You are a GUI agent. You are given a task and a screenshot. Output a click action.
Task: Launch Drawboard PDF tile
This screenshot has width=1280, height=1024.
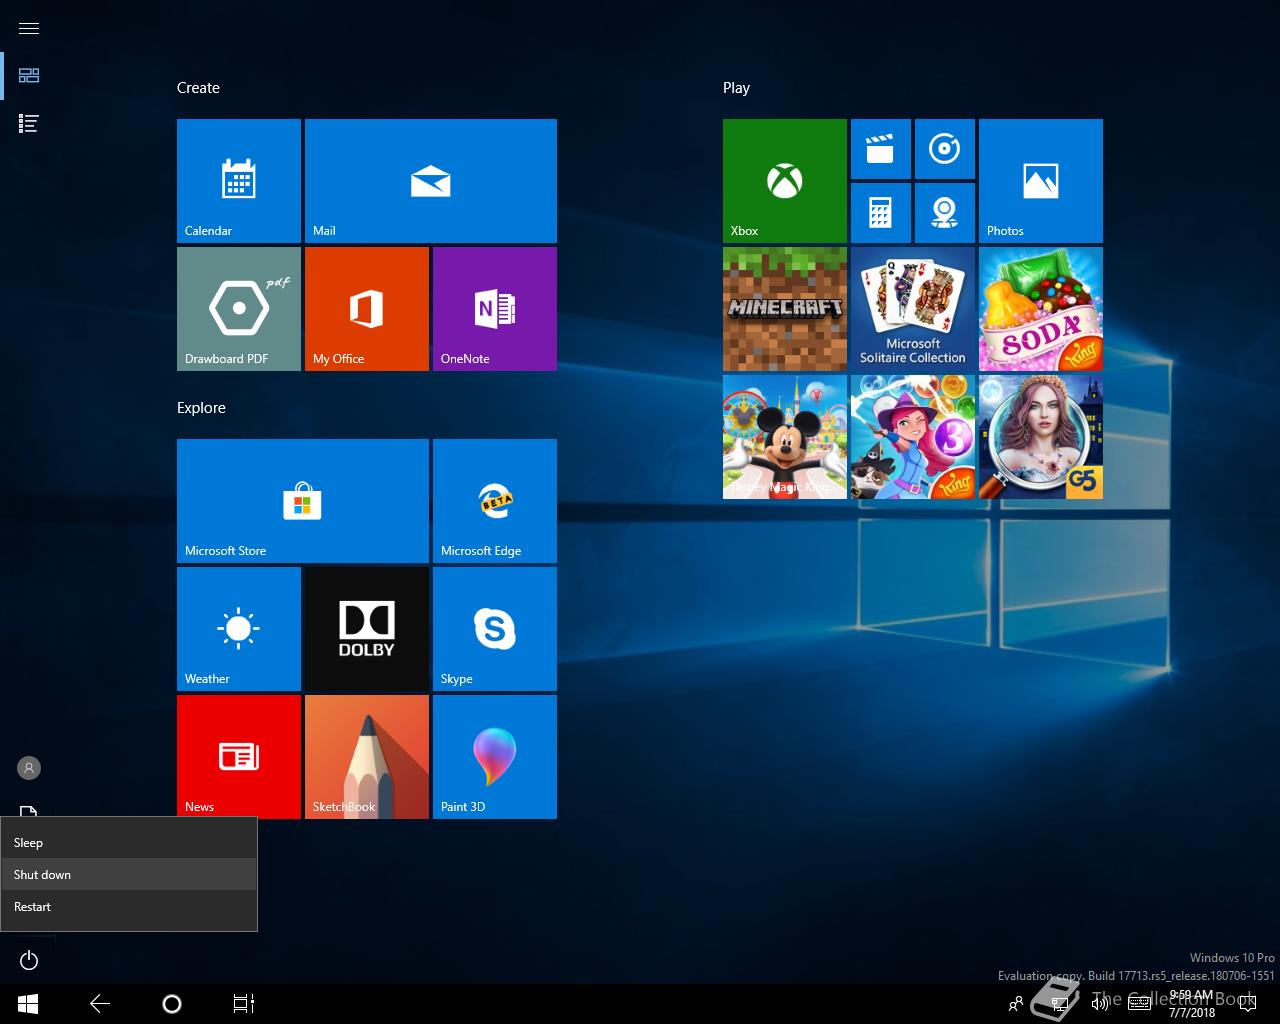[x=239, y=309]
